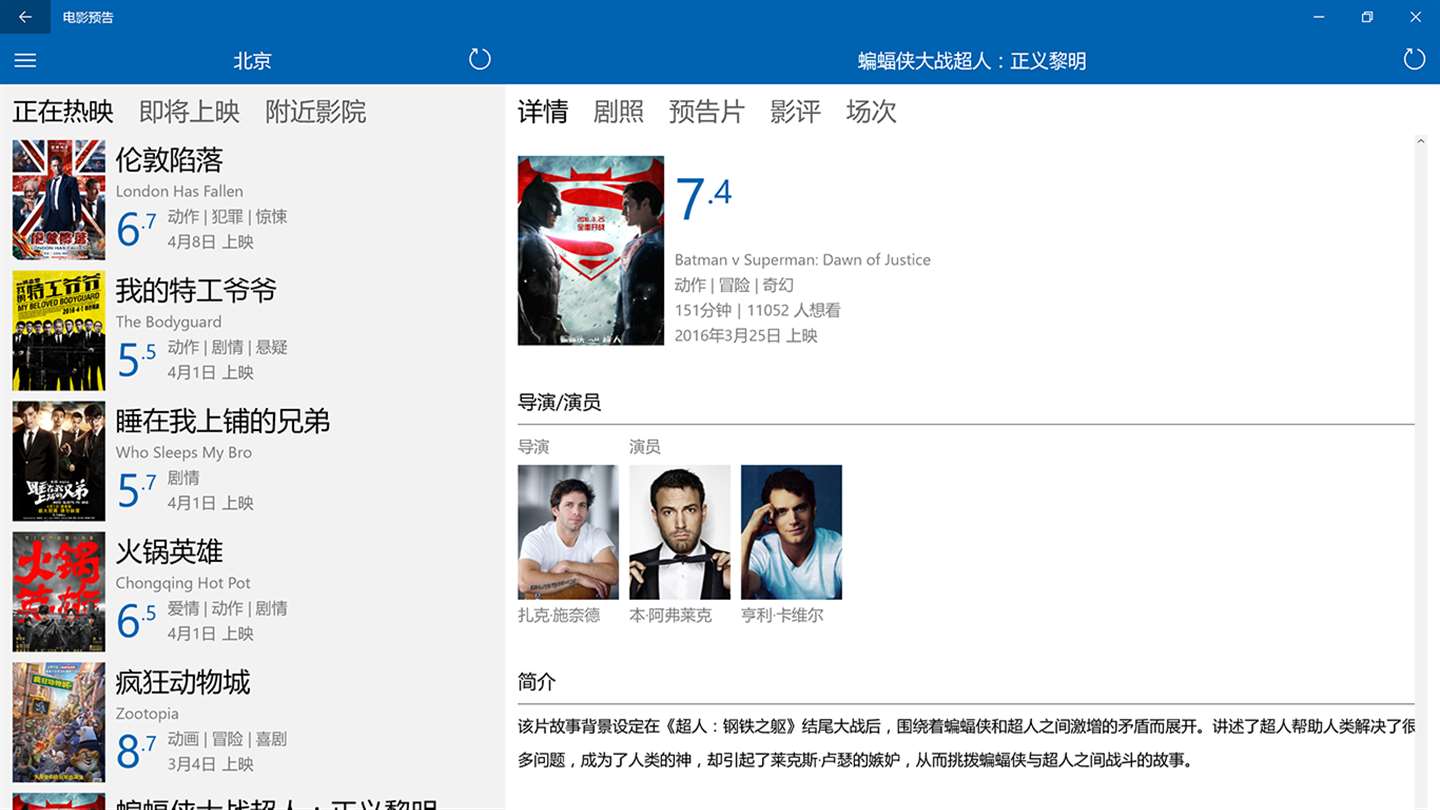Open actor 本·阿弗莱克 photo
Screen dimensions: 1440x810
pos(680,532)
